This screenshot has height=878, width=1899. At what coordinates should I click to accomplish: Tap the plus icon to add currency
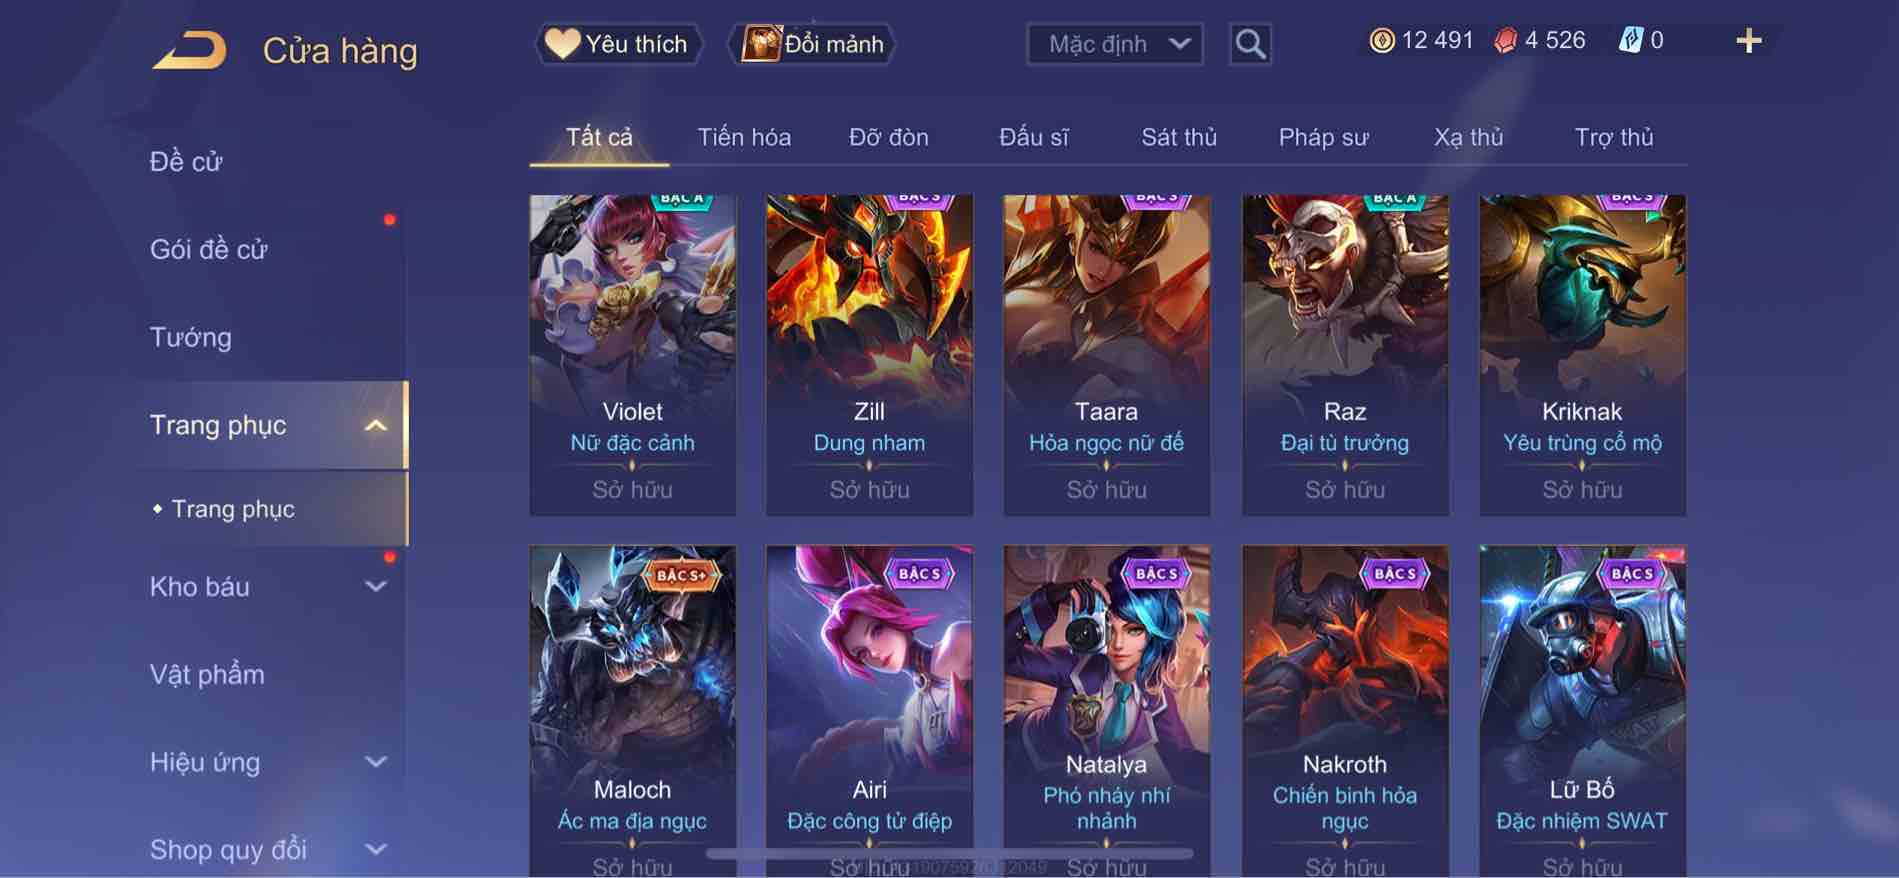point(1748,41)
